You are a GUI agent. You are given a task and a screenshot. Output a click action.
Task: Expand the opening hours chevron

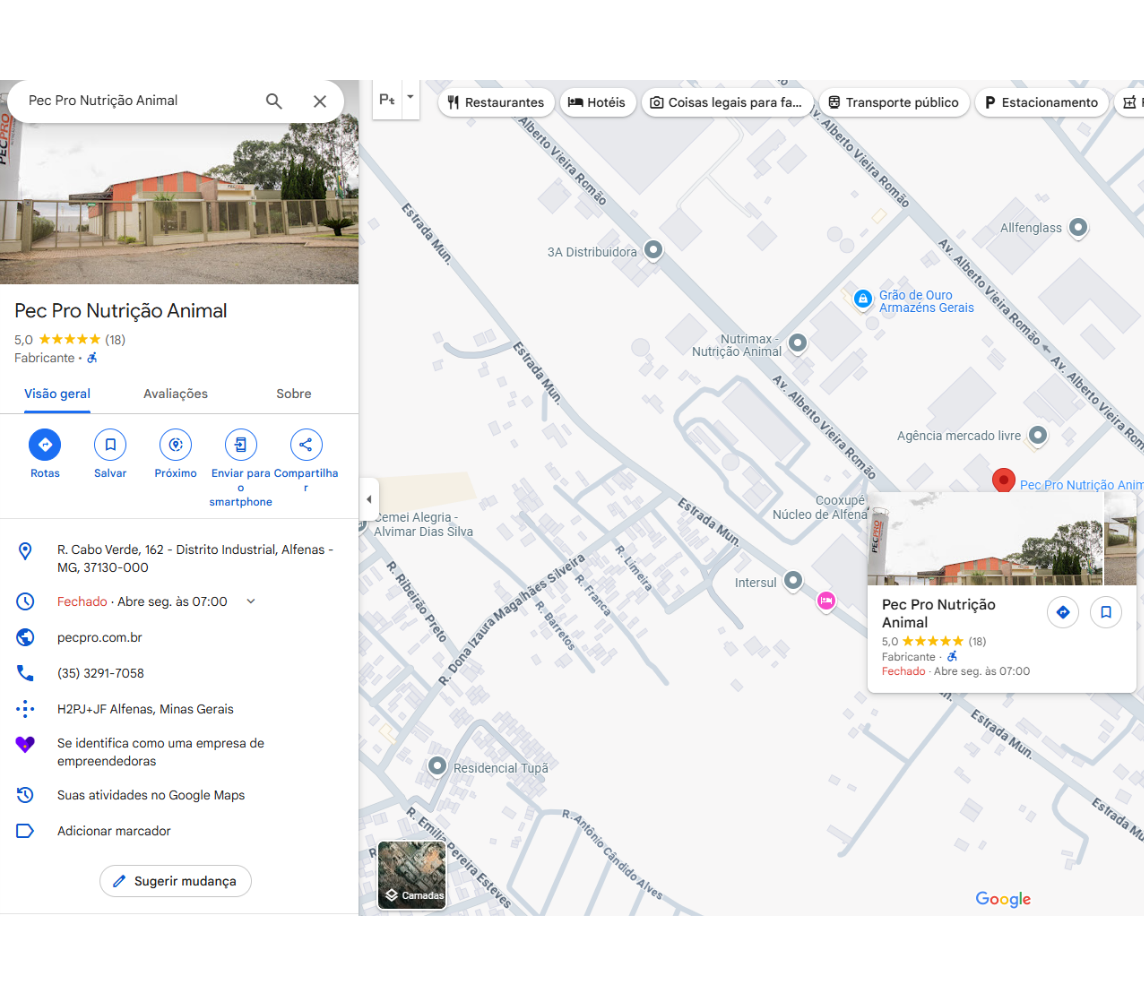[x=251, y=601]
